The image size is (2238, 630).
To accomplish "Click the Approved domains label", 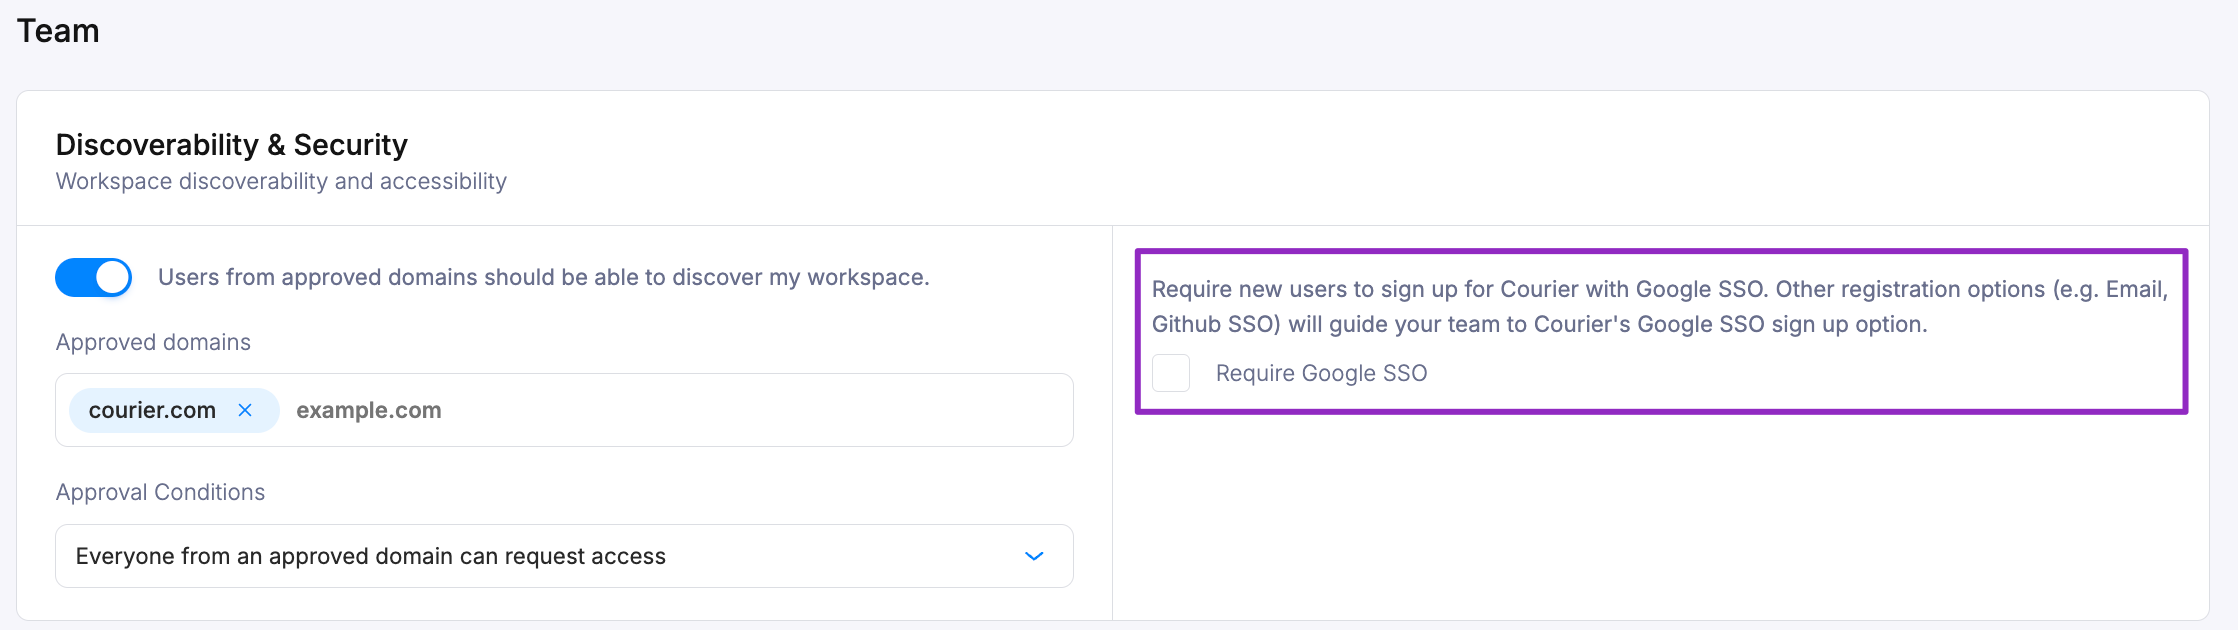I will (153, 342).
